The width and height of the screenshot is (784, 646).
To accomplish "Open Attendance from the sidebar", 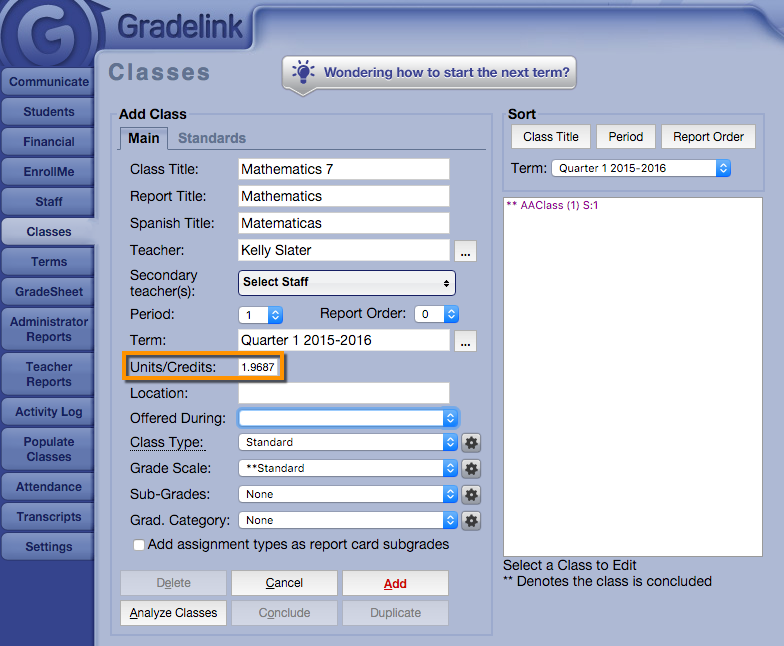I will [x=49, y=487].
